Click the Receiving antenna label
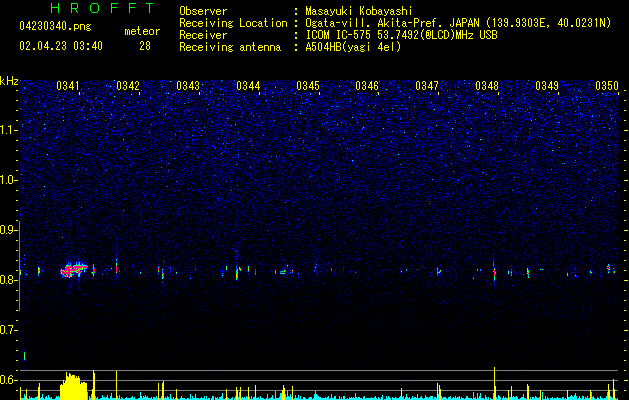The height and width of the screenshot is (400, 629). (230, 47)
